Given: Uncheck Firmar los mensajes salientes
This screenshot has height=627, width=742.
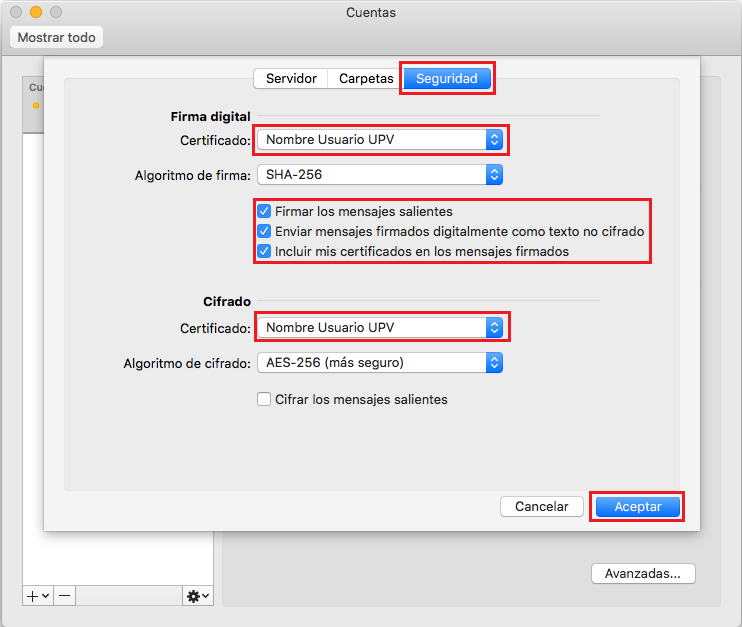Looking at the screenshot, I should click(264, 211).
